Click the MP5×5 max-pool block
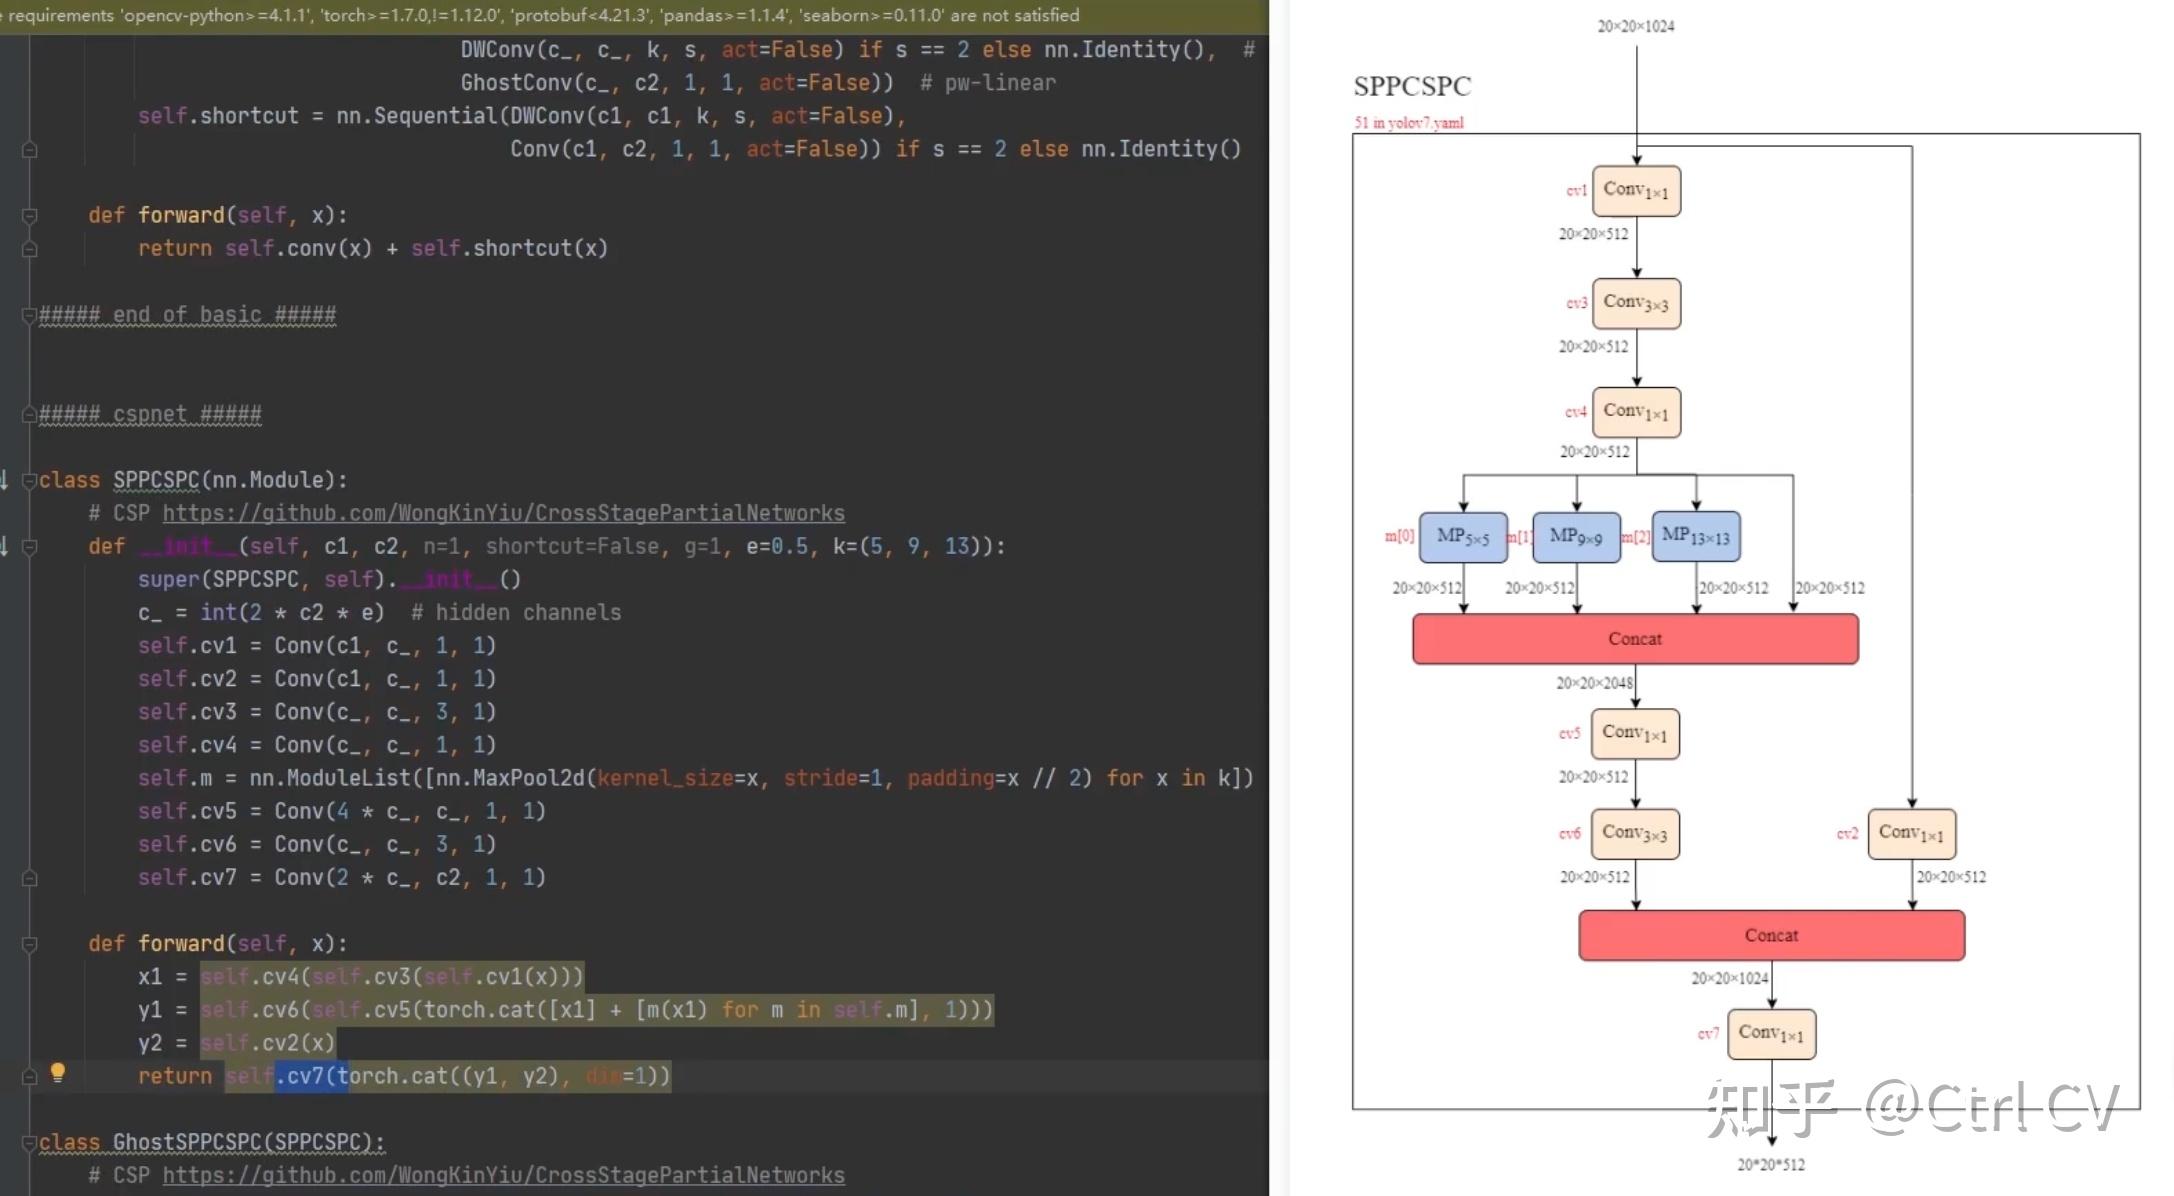 click(x=1463, y=537)
